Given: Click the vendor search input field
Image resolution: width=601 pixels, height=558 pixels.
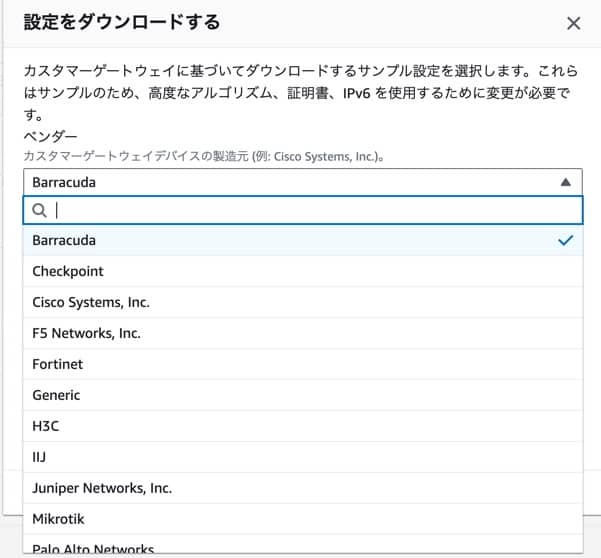Looking at the screenshot, I should point(303,210).
